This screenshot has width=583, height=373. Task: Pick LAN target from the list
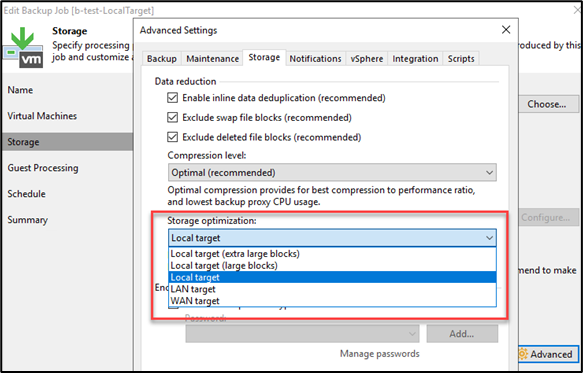coord(332,289)
